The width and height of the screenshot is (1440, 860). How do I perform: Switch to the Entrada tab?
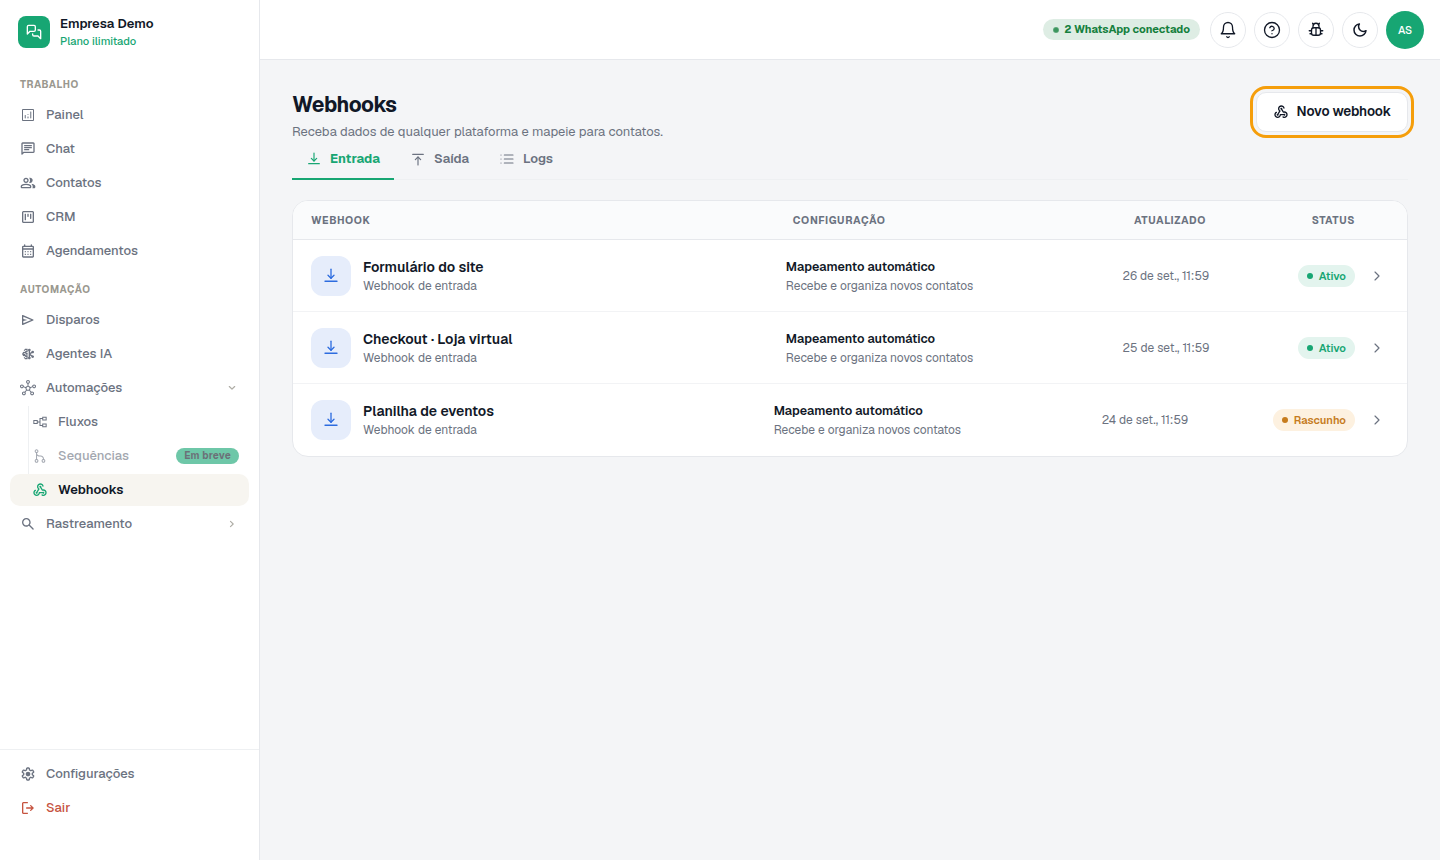tap(343, 159)
